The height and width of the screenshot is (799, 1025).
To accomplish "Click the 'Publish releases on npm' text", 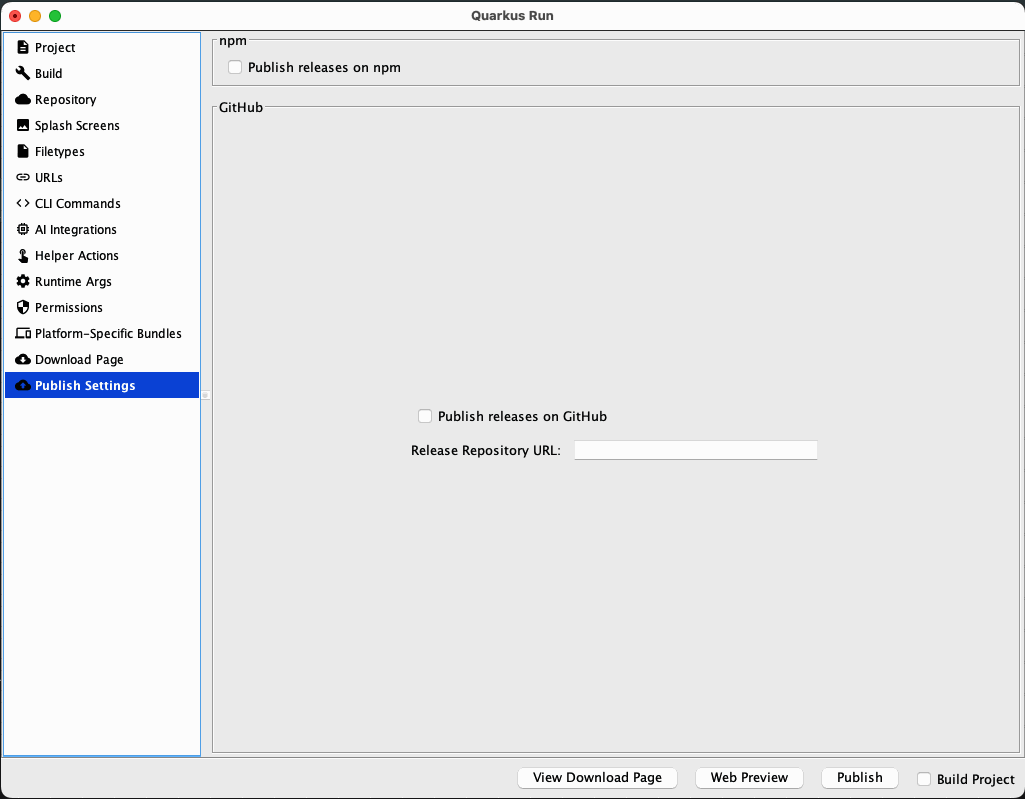I will (324, 67).
